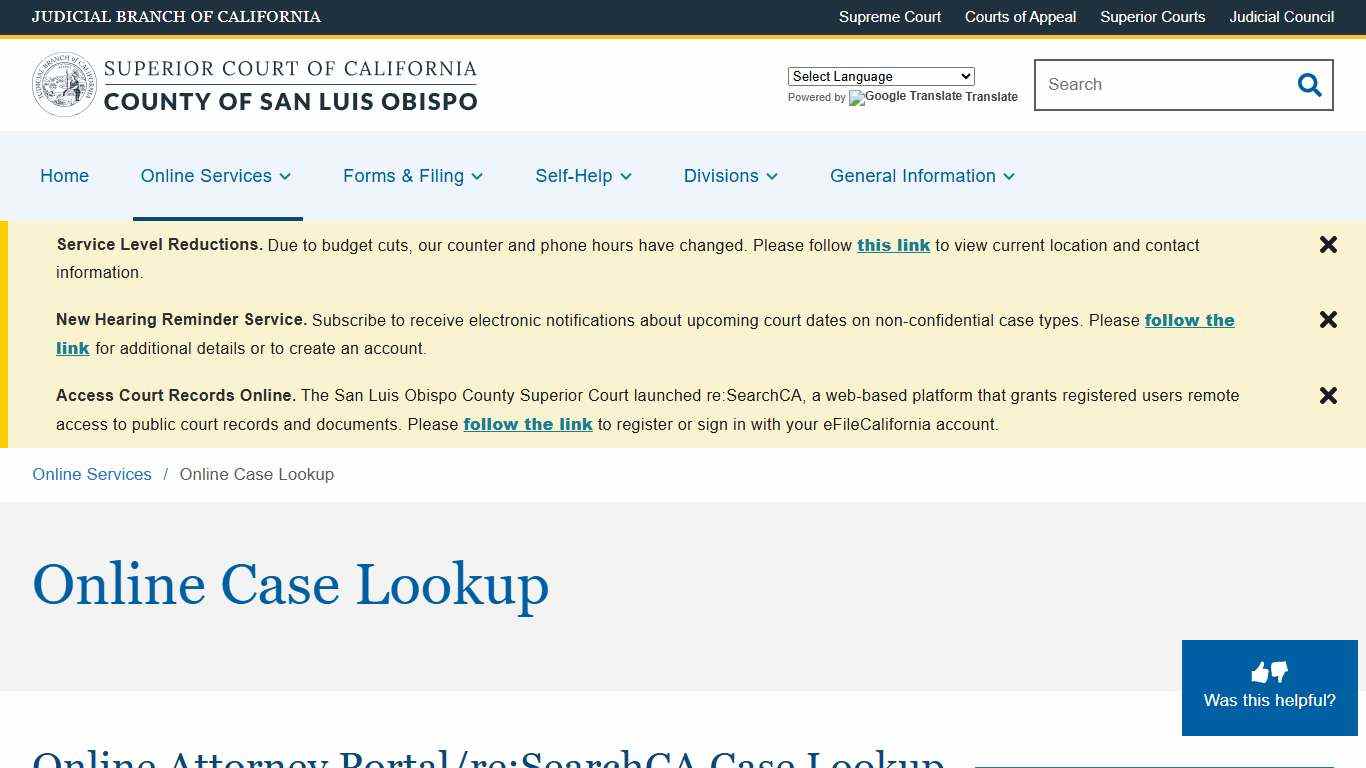Dismiss the Access Court Records Online alert

coord(1328,395)
